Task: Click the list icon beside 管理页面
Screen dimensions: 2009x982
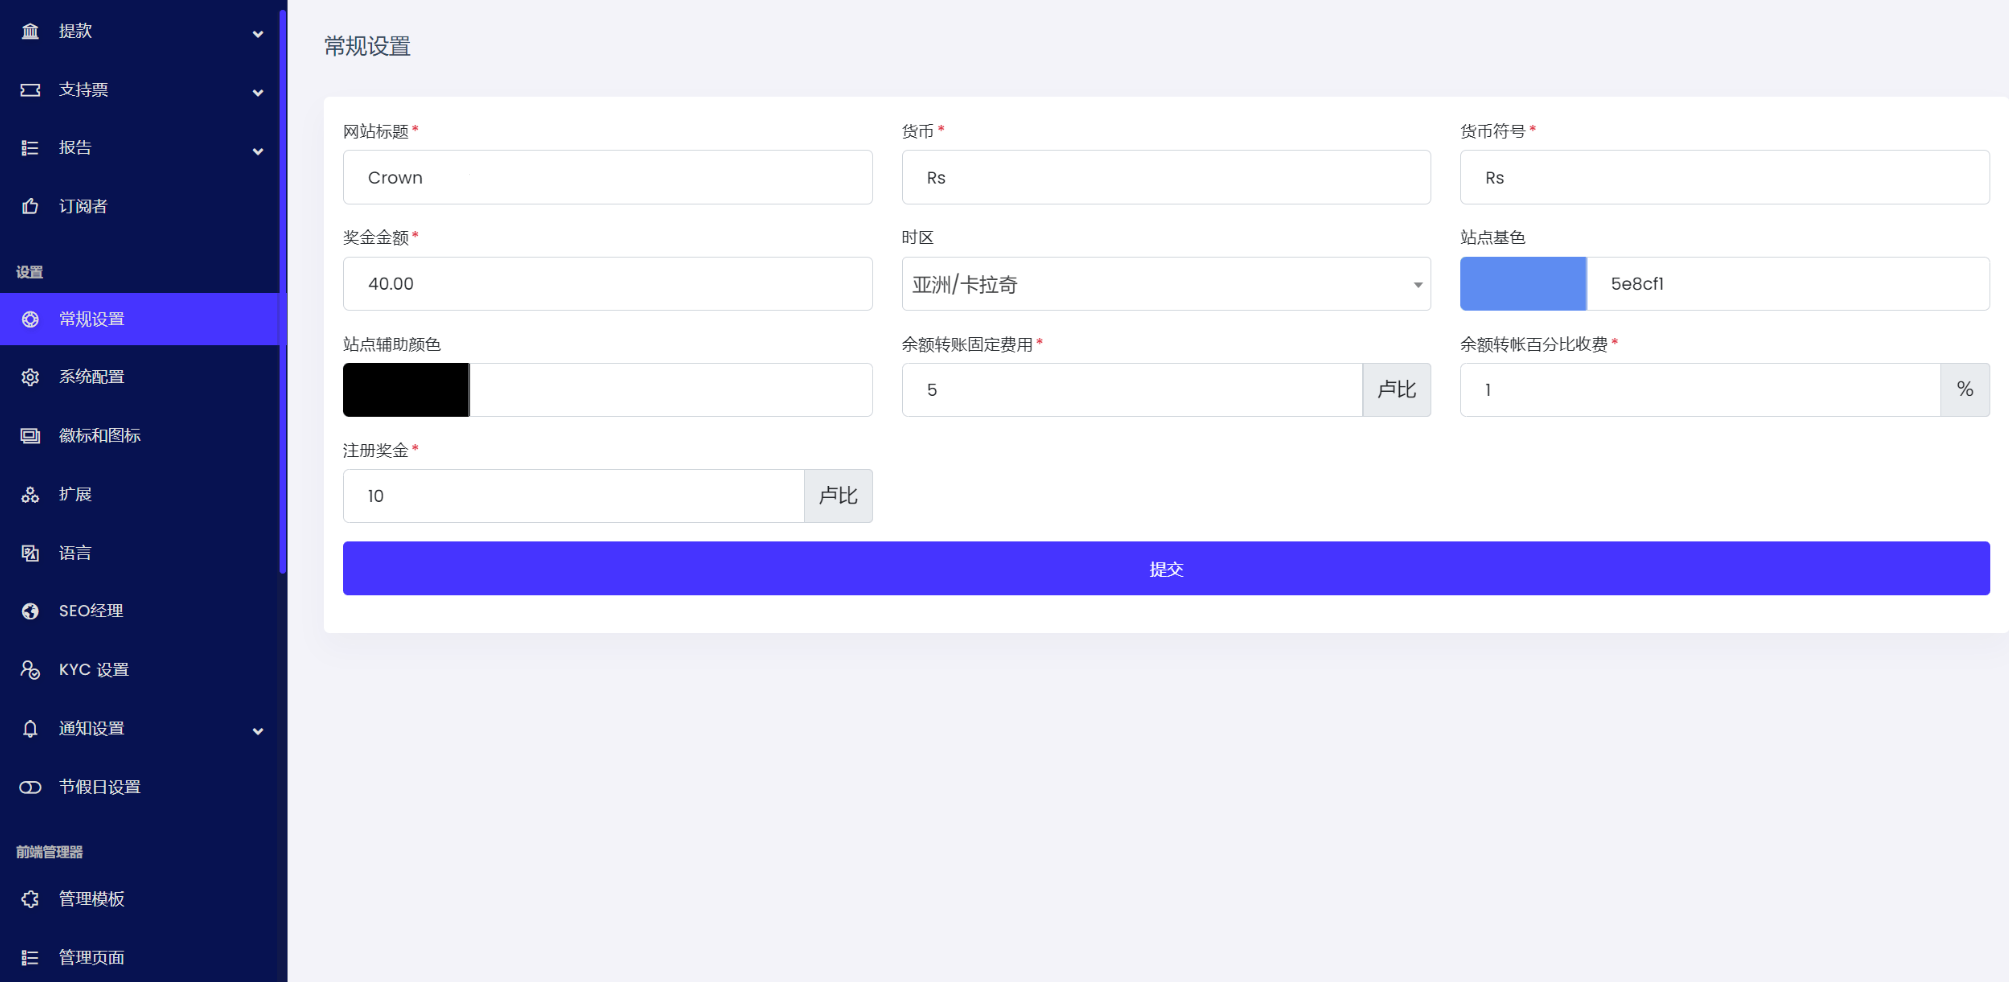Action: tap(30, 958)
